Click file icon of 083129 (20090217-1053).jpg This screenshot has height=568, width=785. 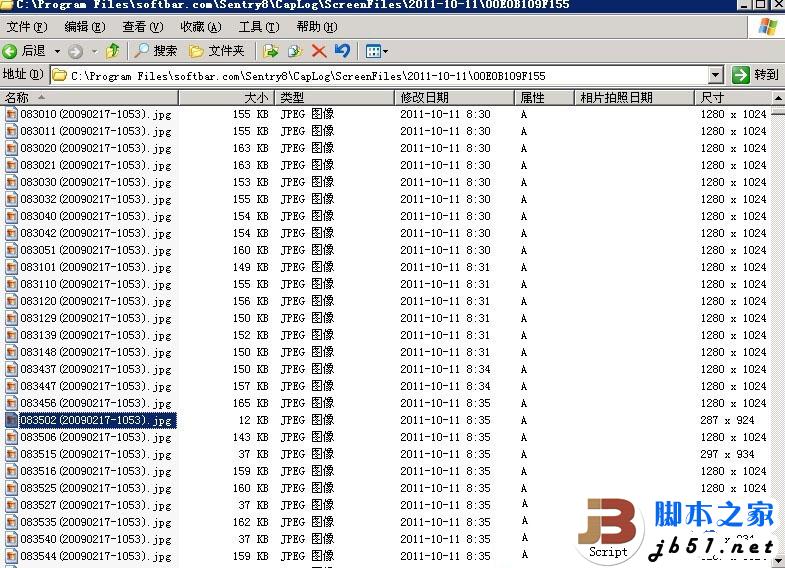click(x=11, y=318)
